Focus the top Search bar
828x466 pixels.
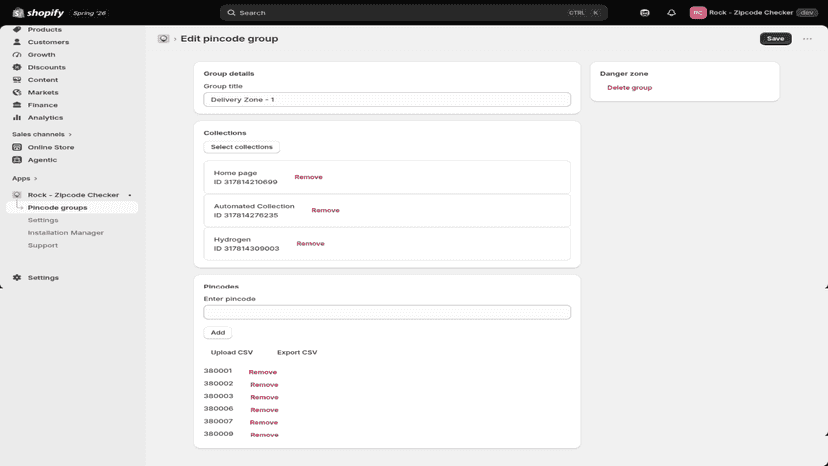coord(413,13)
